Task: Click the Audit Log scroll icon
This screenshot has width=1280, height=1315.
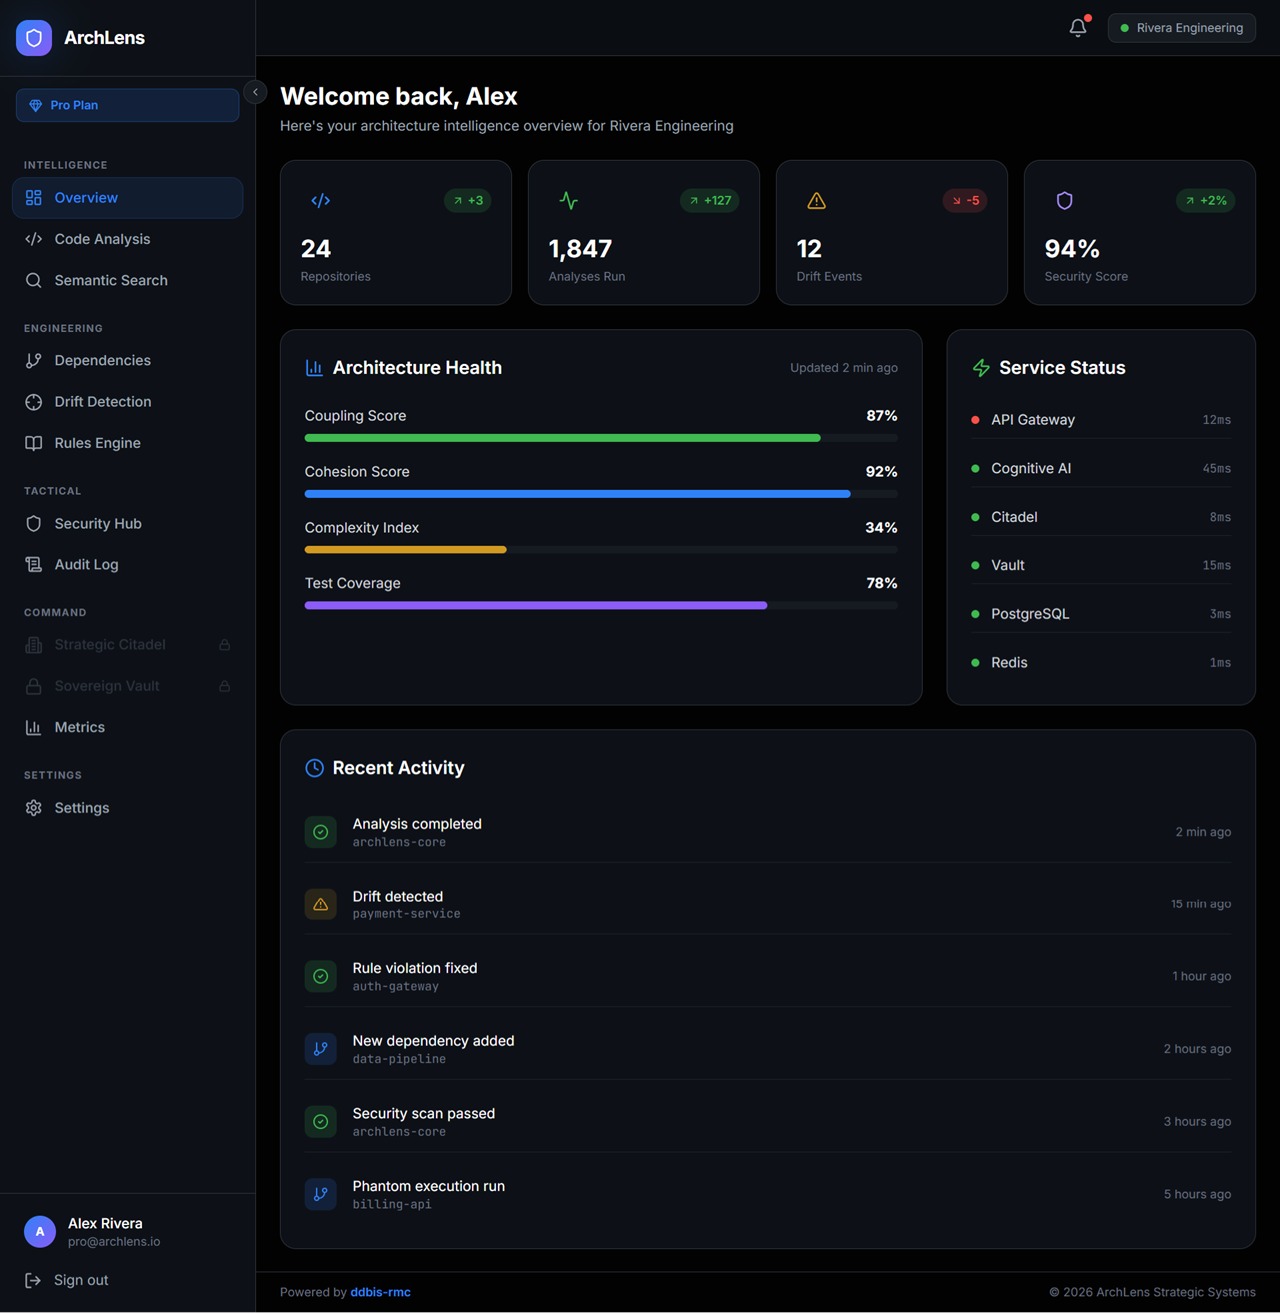Action: [34, 565]
